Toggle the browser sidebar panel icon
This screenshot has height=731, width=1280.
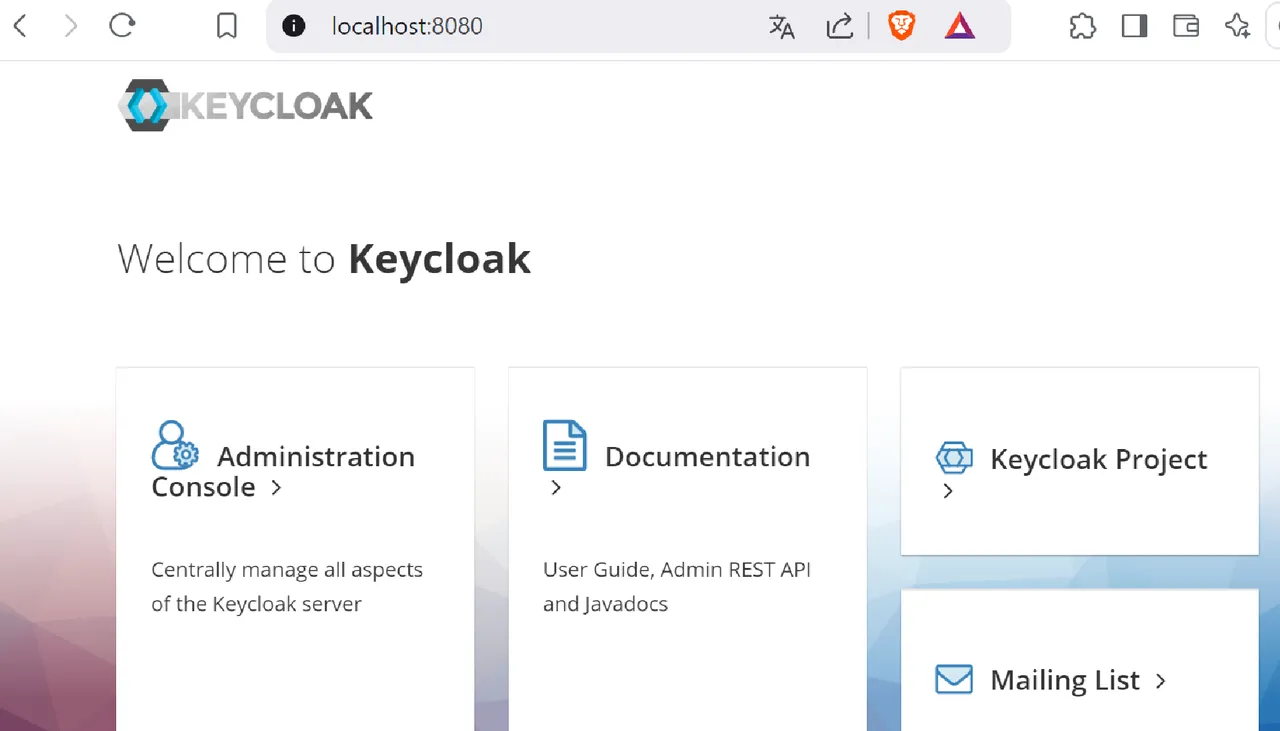point(1135,26)
